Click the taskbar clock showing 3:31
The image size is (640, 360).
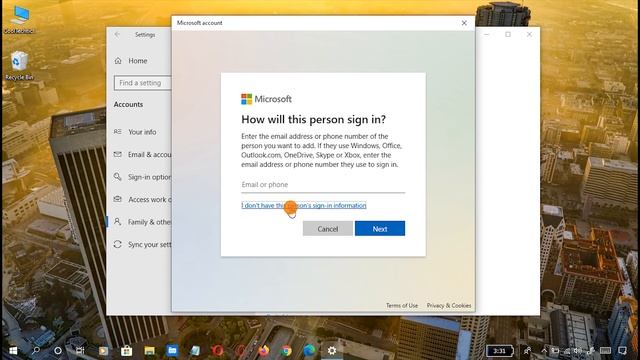click(x=500, y=351)
